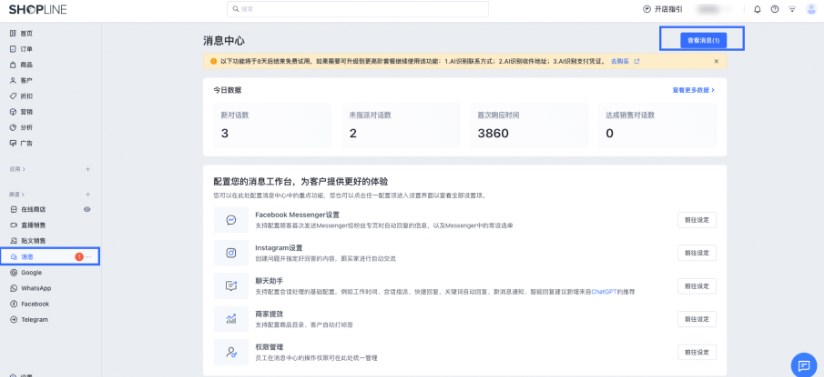
Task: Open 折扣 in the sidebar
Action: [22, 96]
